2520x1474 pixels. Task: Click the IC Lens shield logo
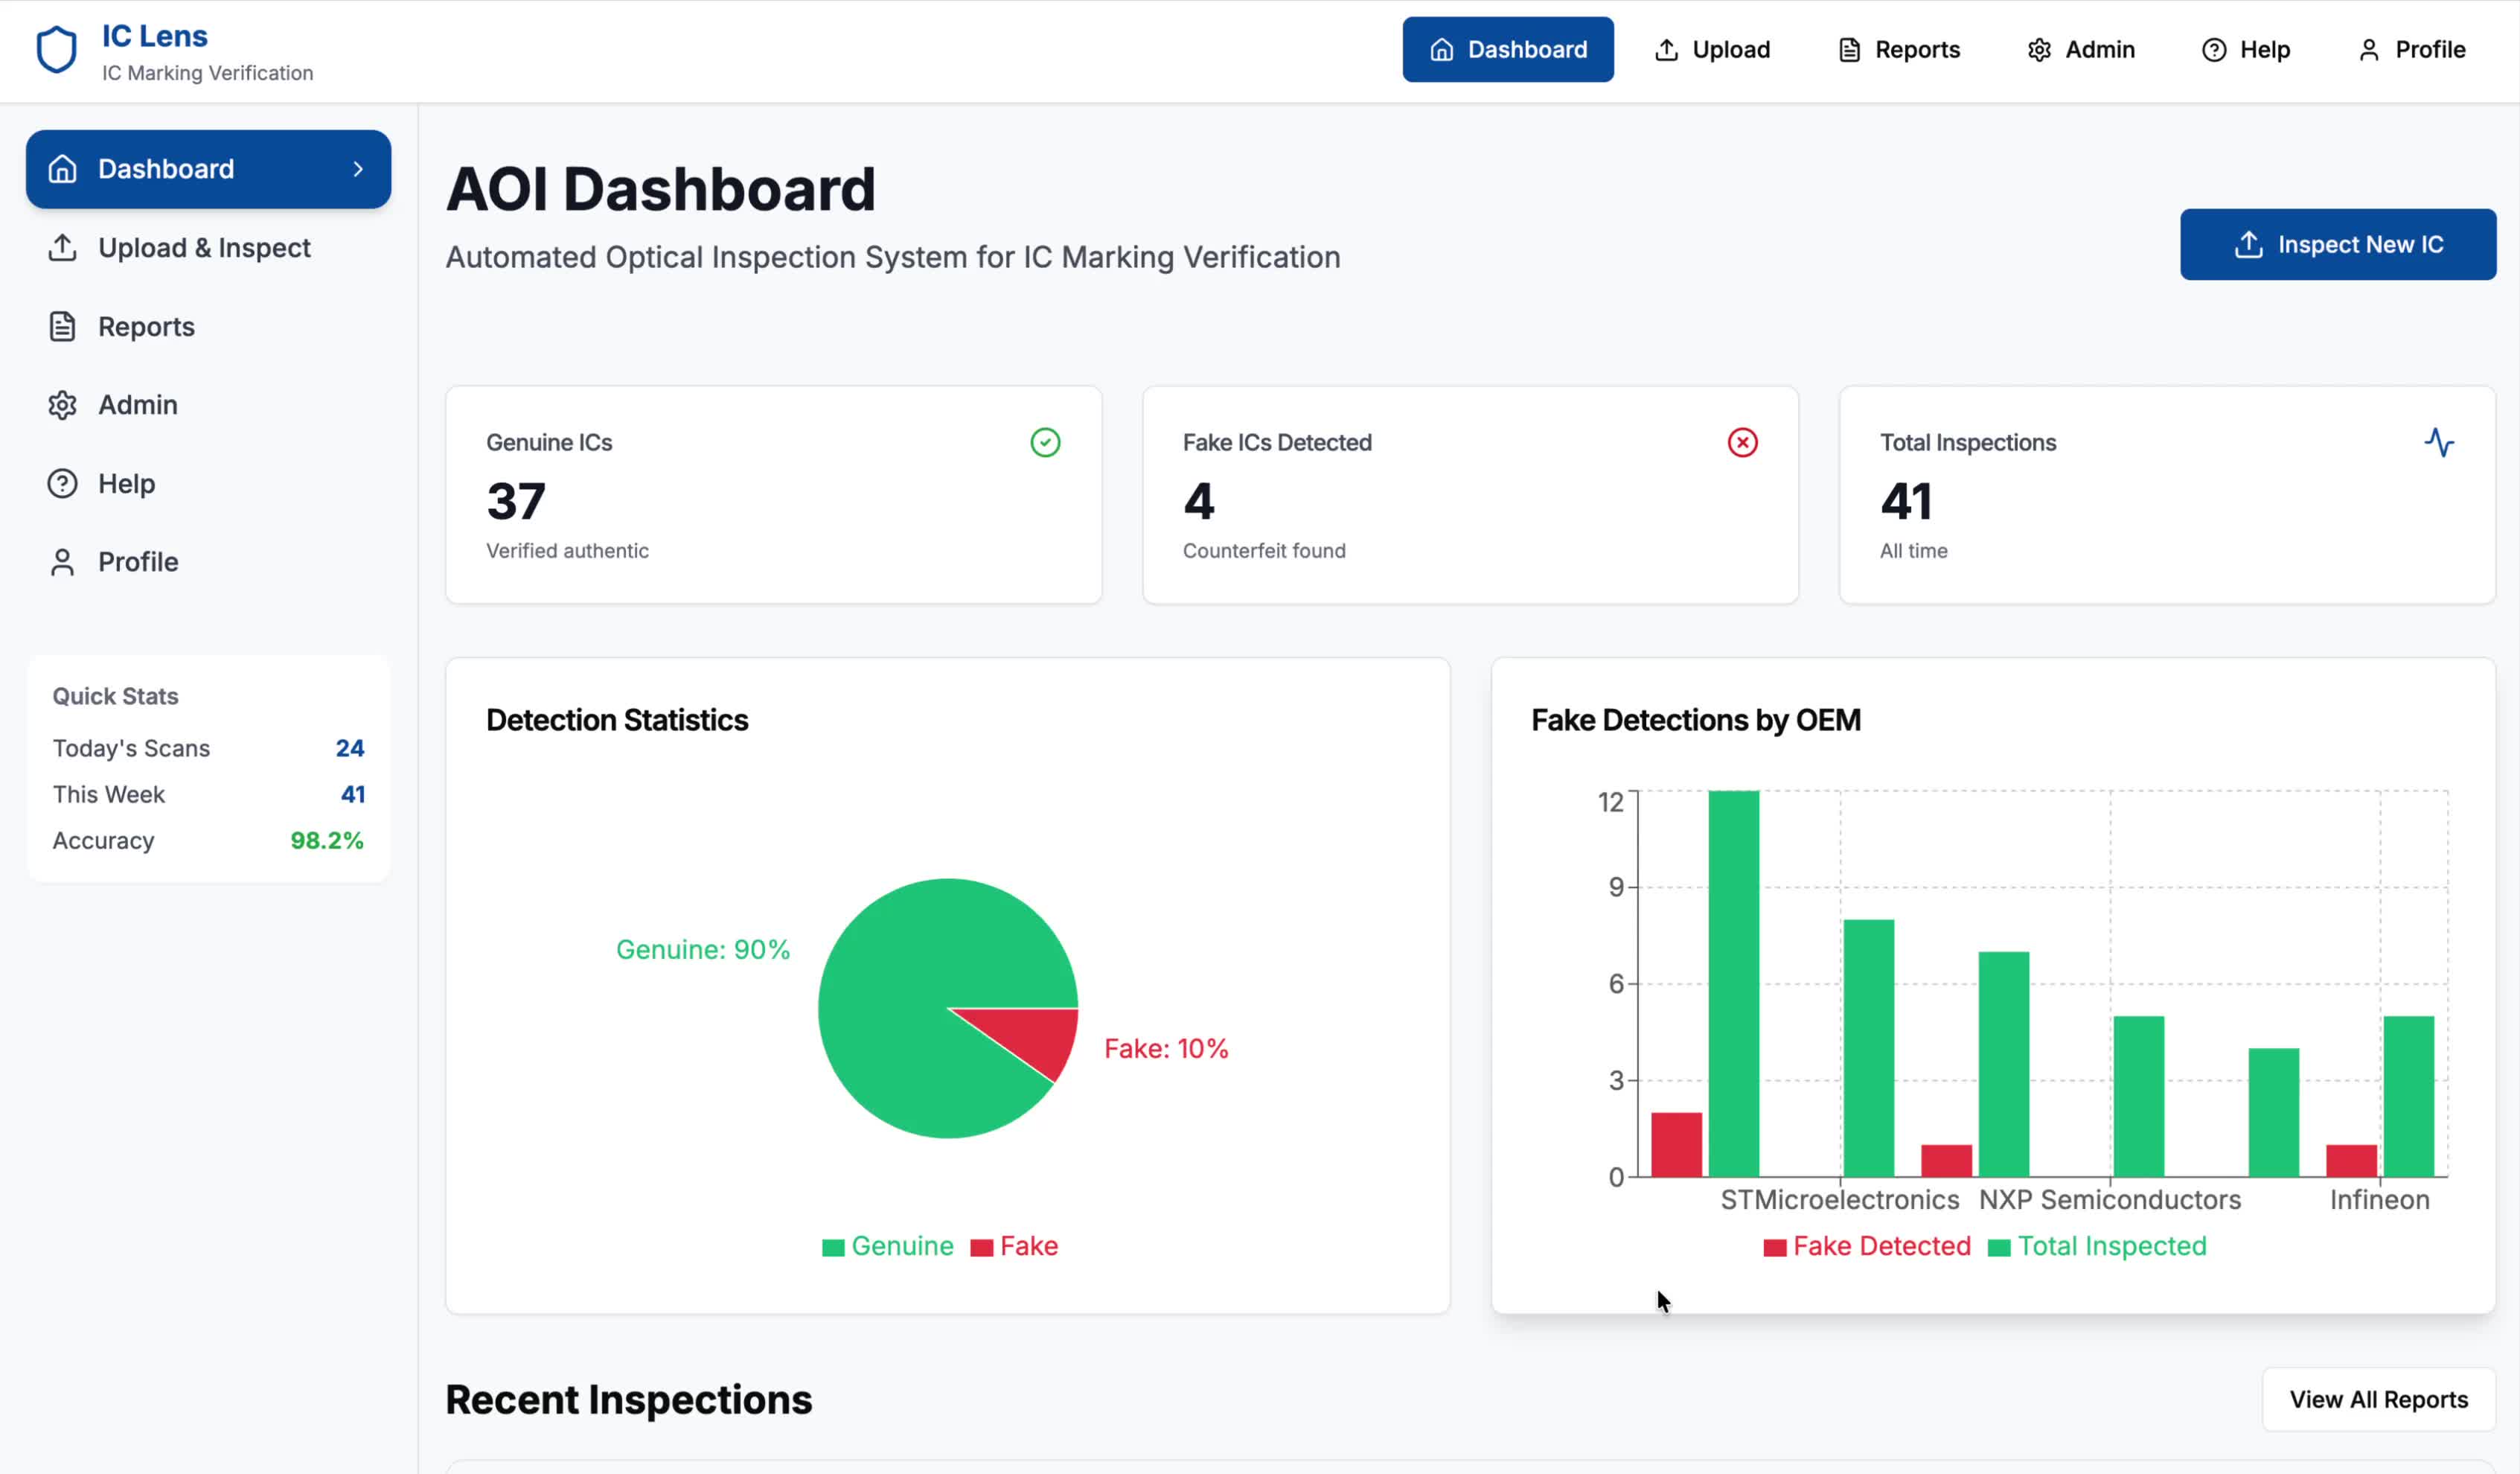[x=56, y=50]
